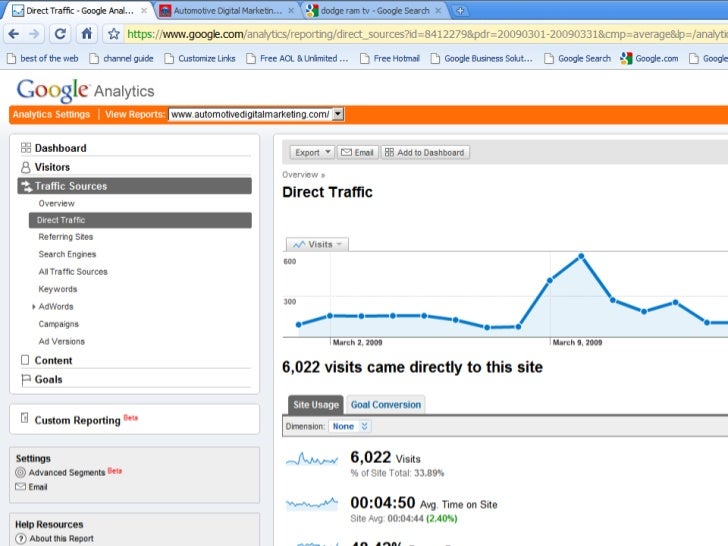Open the 'Customize Links' bookmark
This screenshot has width=728, height=546.
coord(201,58)
